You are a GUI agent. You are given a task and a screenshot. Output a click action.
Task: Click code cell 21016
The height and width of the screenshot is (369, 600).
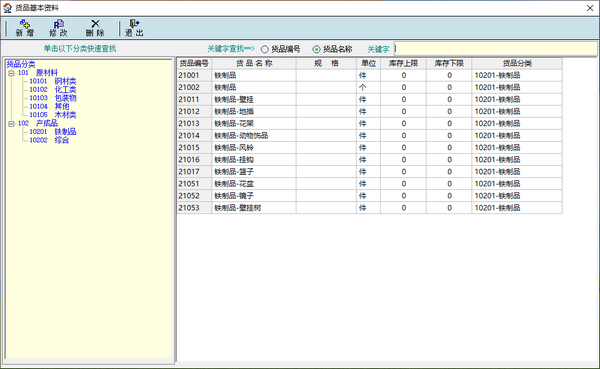[194, 160]
